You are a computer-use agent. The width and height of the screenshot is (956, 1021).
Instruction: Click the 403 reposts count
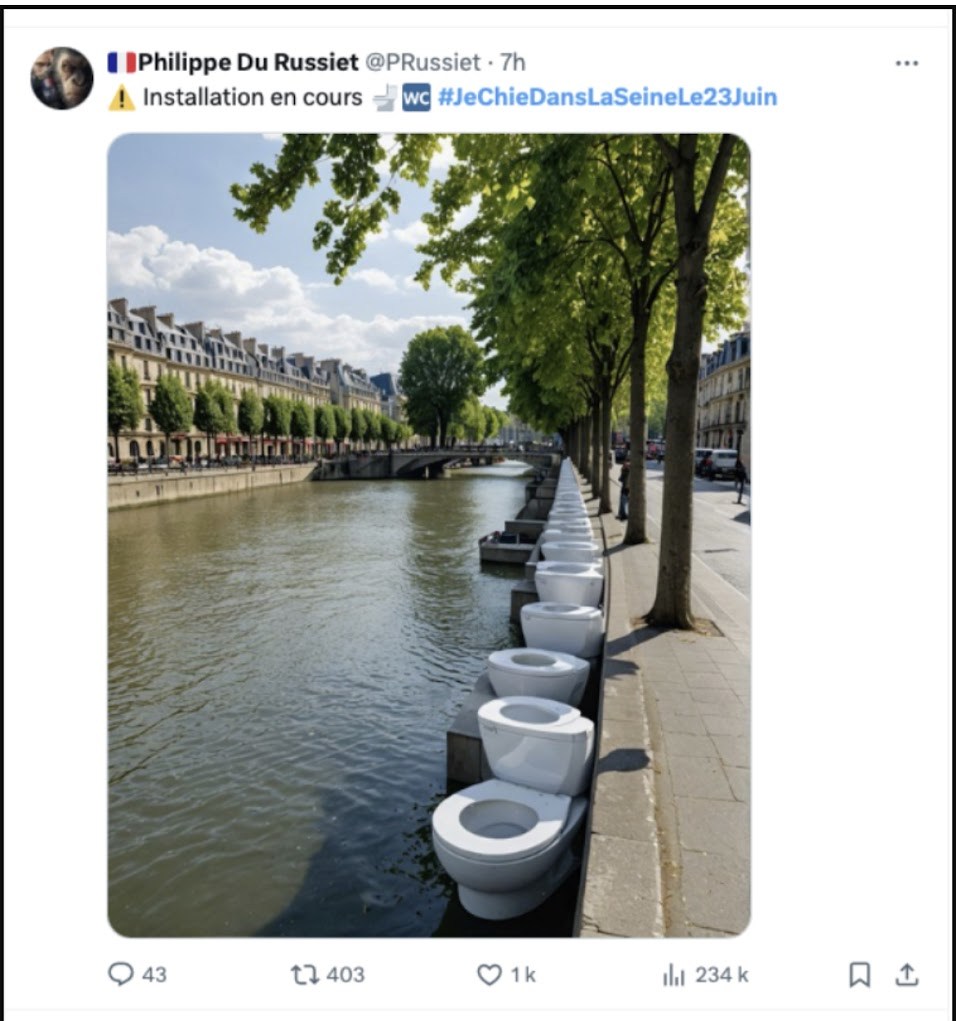(x=345, y=975)
